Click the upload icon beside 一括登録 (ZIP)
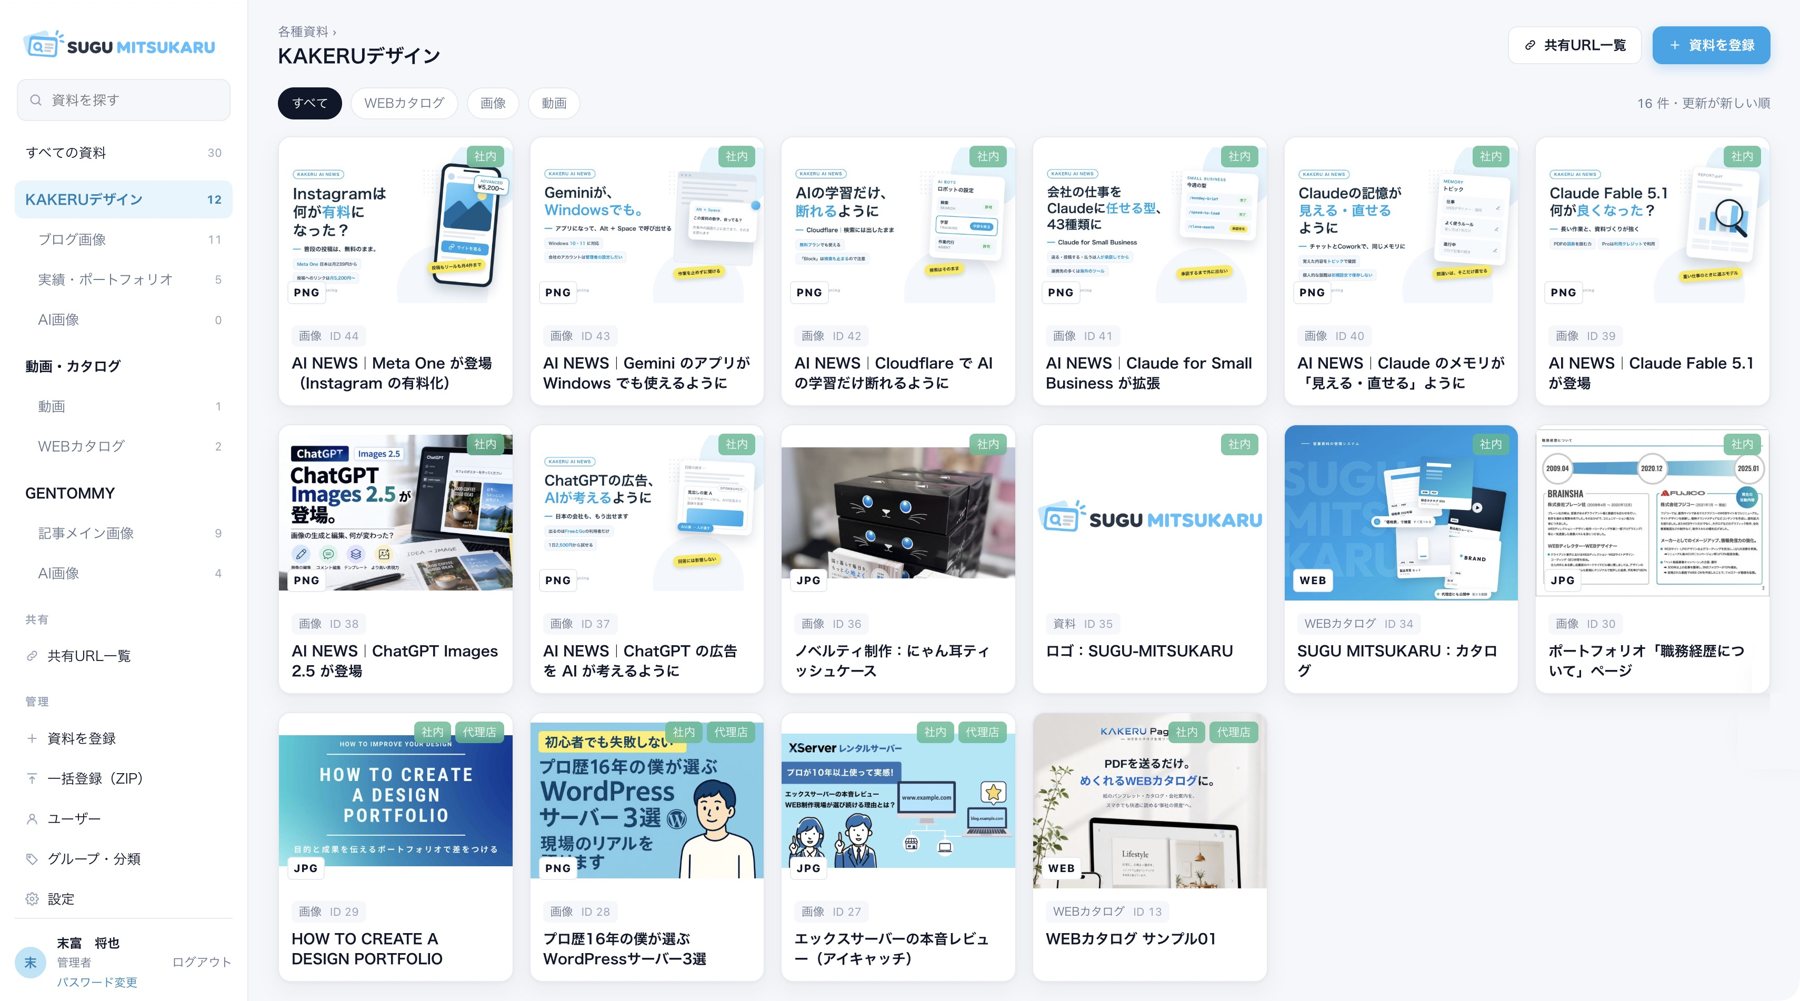1800x1001 pixels. pos(32,778)
